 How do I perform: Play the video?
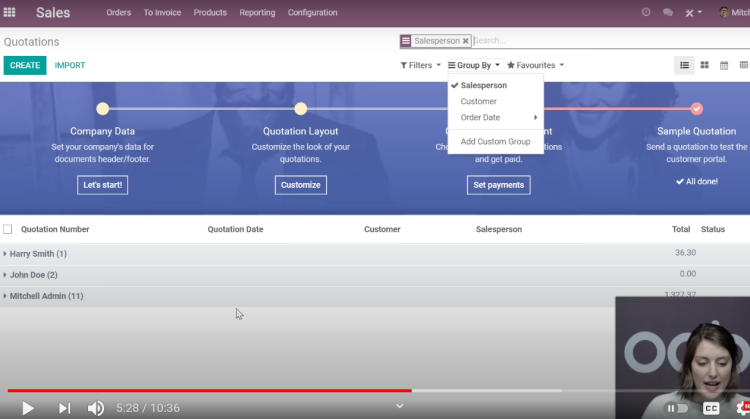click(28, 408)
